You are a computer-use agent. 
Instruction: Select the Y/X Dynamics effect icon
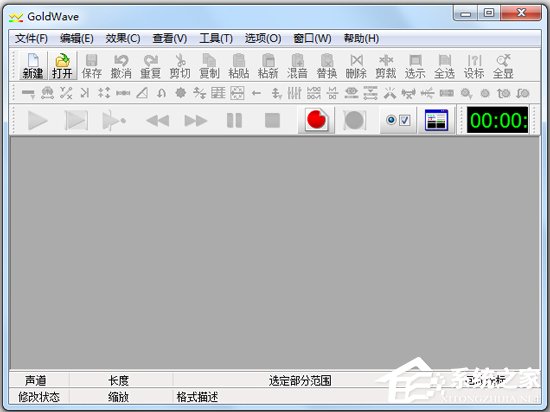[66, 93]
